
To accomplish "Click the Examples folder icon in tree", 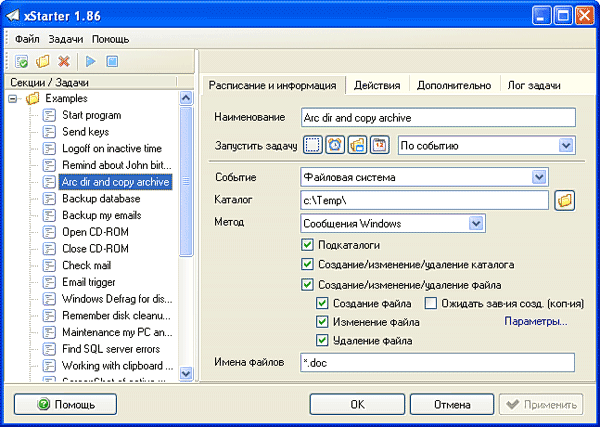I will pyautogui.click(x=33, y=98).
